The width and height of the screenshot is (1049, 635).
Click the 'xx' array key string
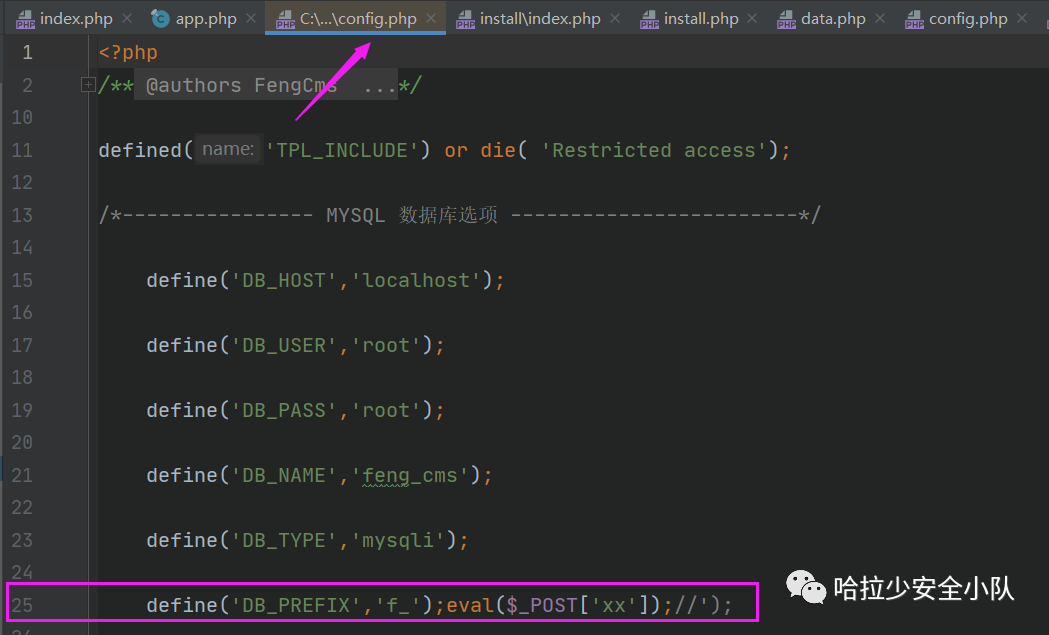pos(614,605)
